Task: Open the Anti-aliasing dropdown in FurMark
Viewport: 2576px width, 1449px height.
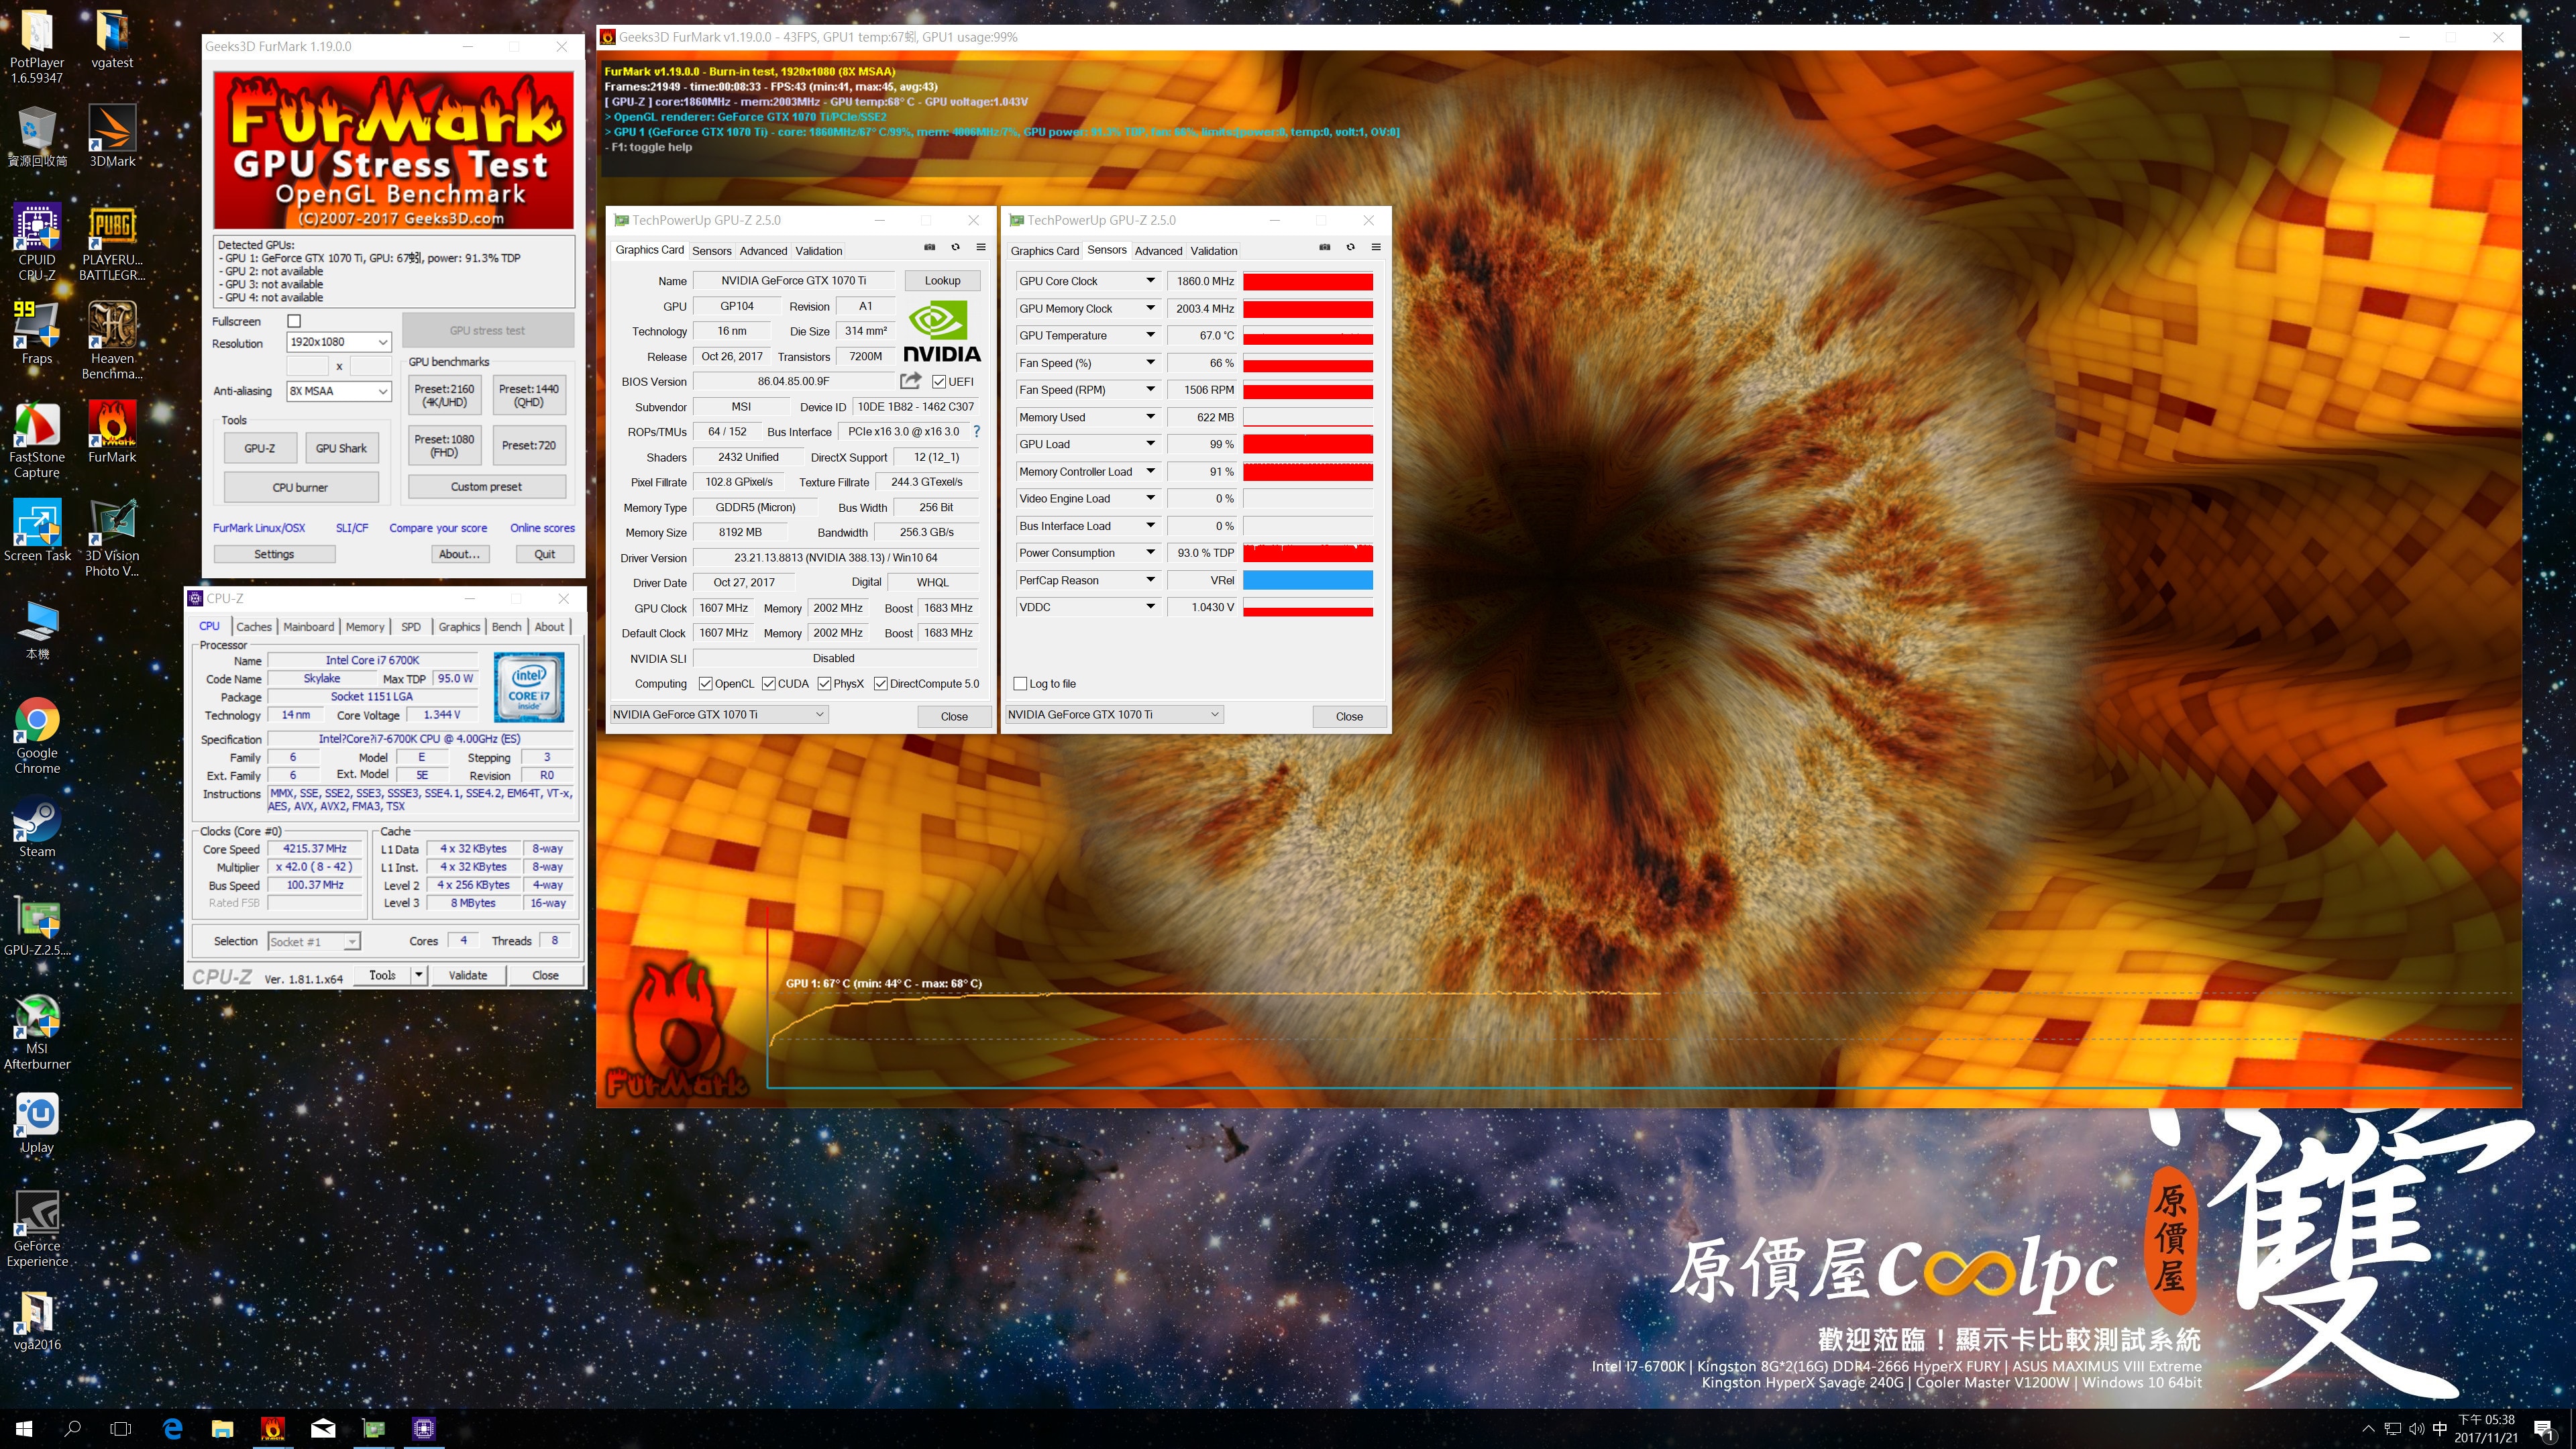Action: point(339,391)
